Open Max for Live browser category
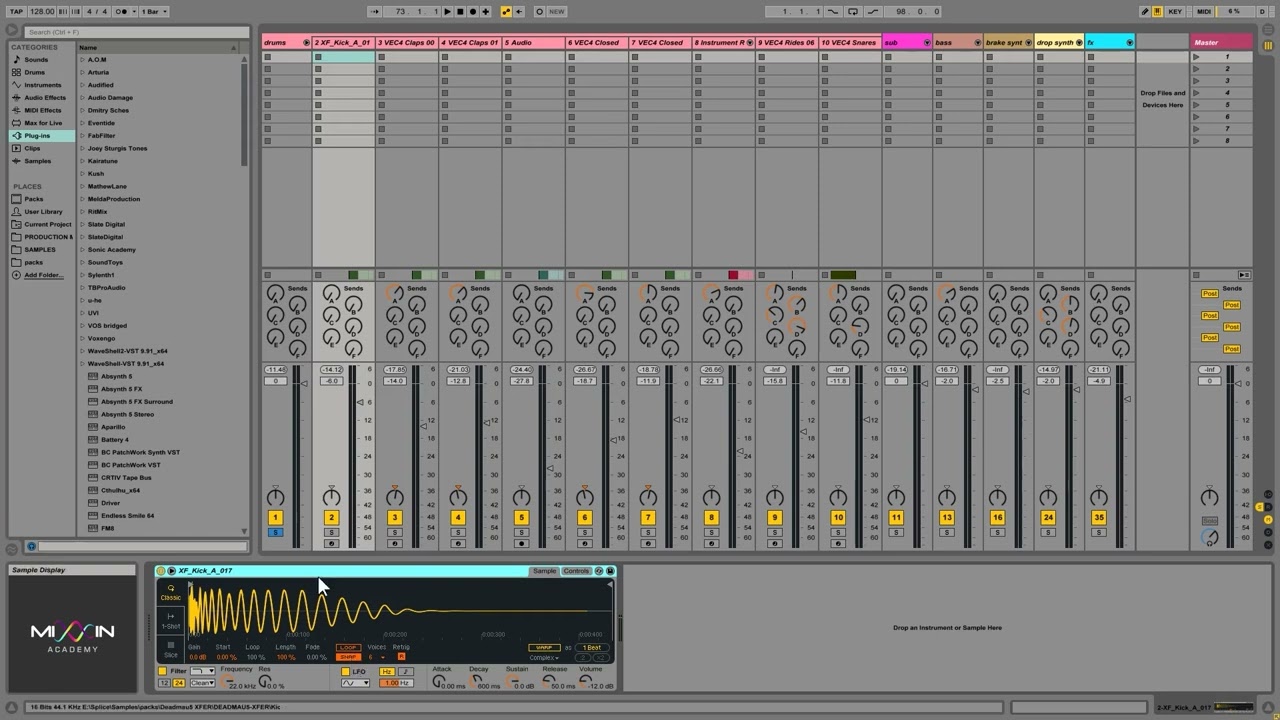 click(43, 123)
